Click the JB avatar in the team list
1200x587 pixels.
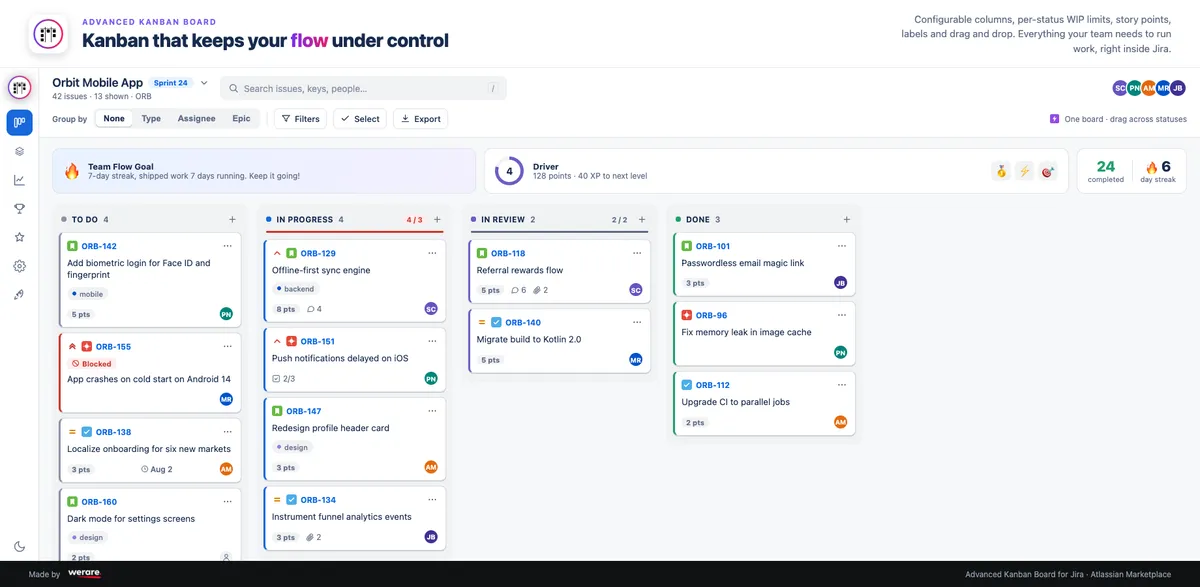pos(1178,88)
